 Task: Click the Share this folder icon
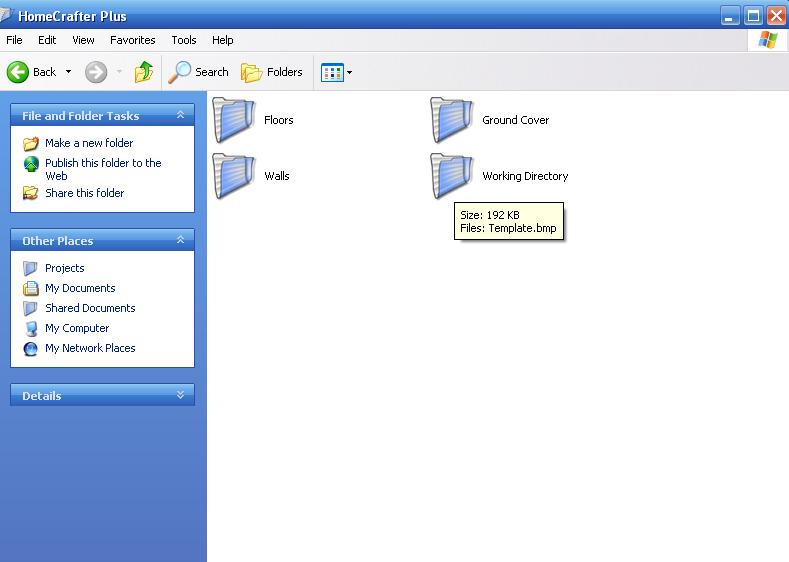pos(31,193)
